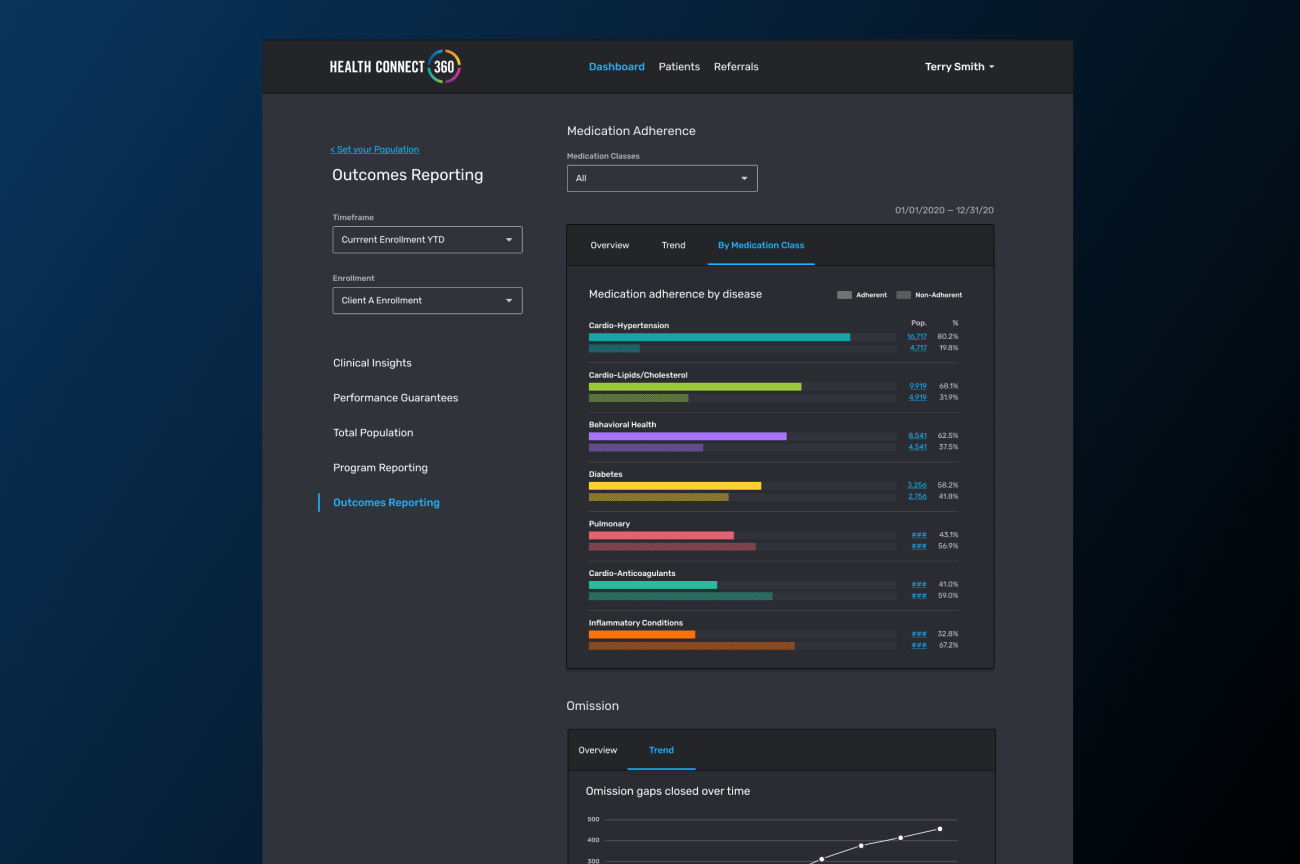Open the 2,756 Diabetes population link

[x=918, y=496]
